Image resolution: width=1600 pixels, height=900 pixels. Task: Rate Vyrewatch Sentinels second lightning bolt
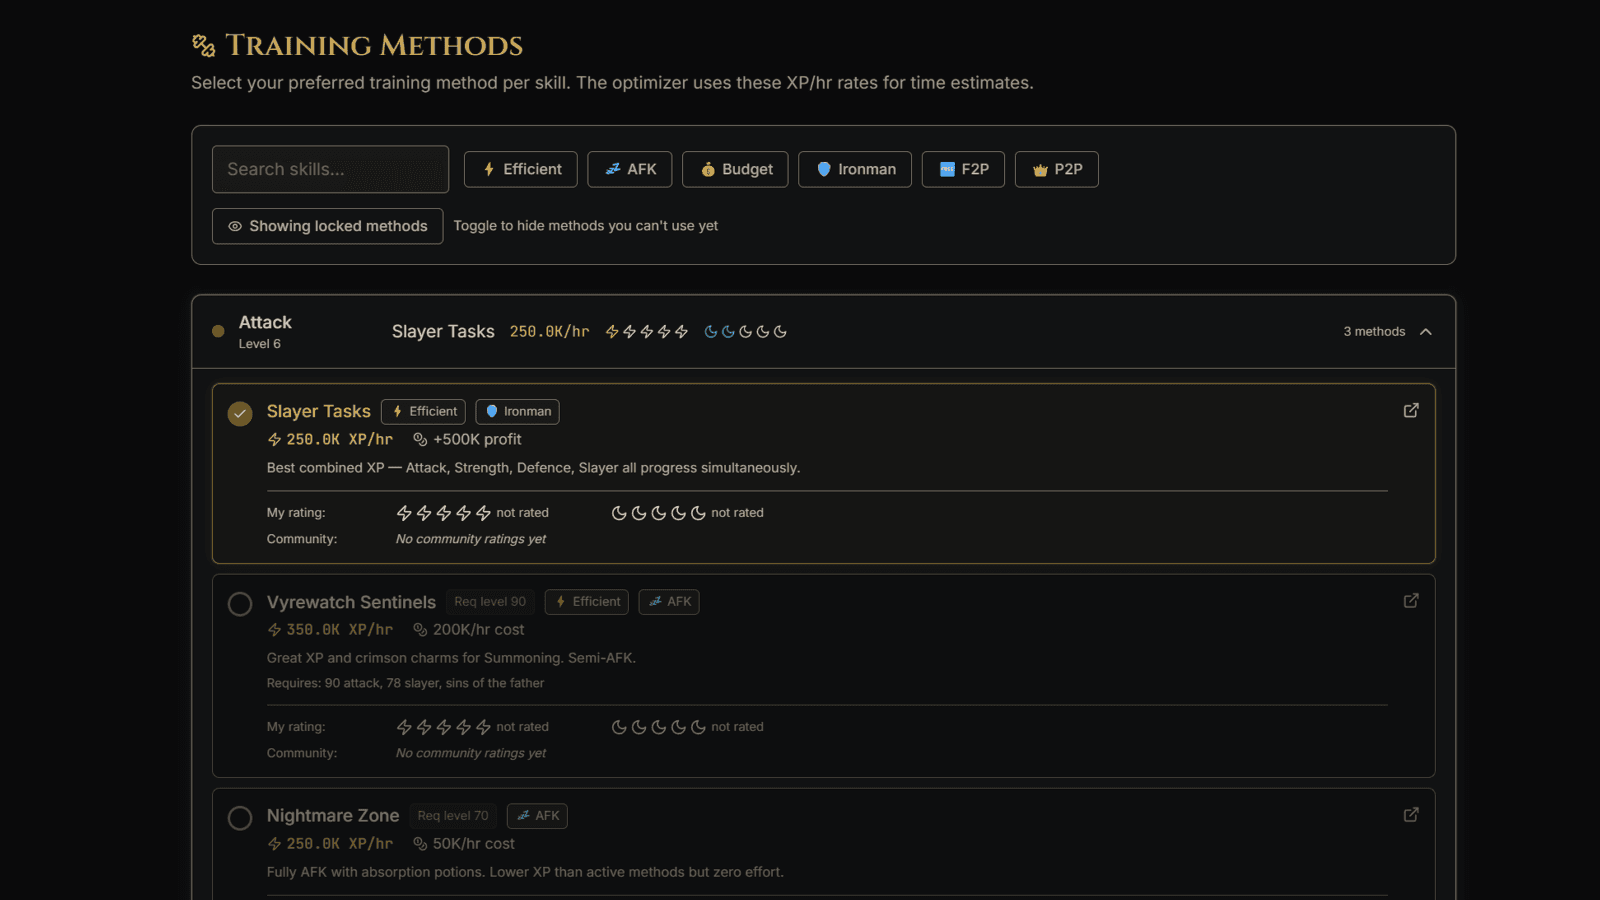pos(424,727)
